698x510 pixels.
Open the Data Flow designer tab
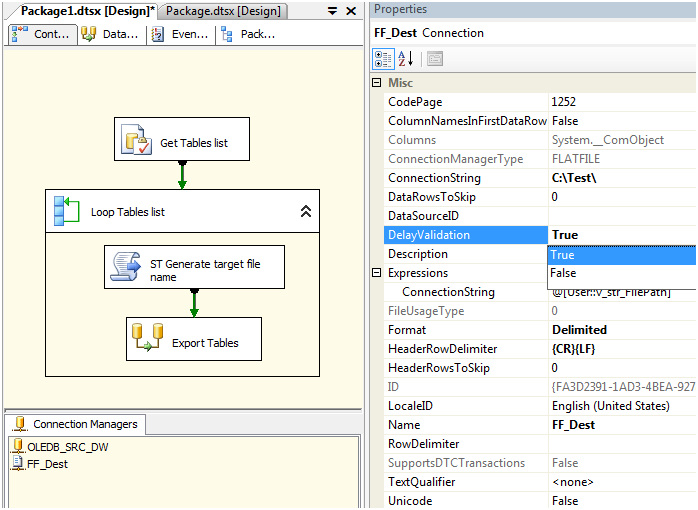[112, 34]
